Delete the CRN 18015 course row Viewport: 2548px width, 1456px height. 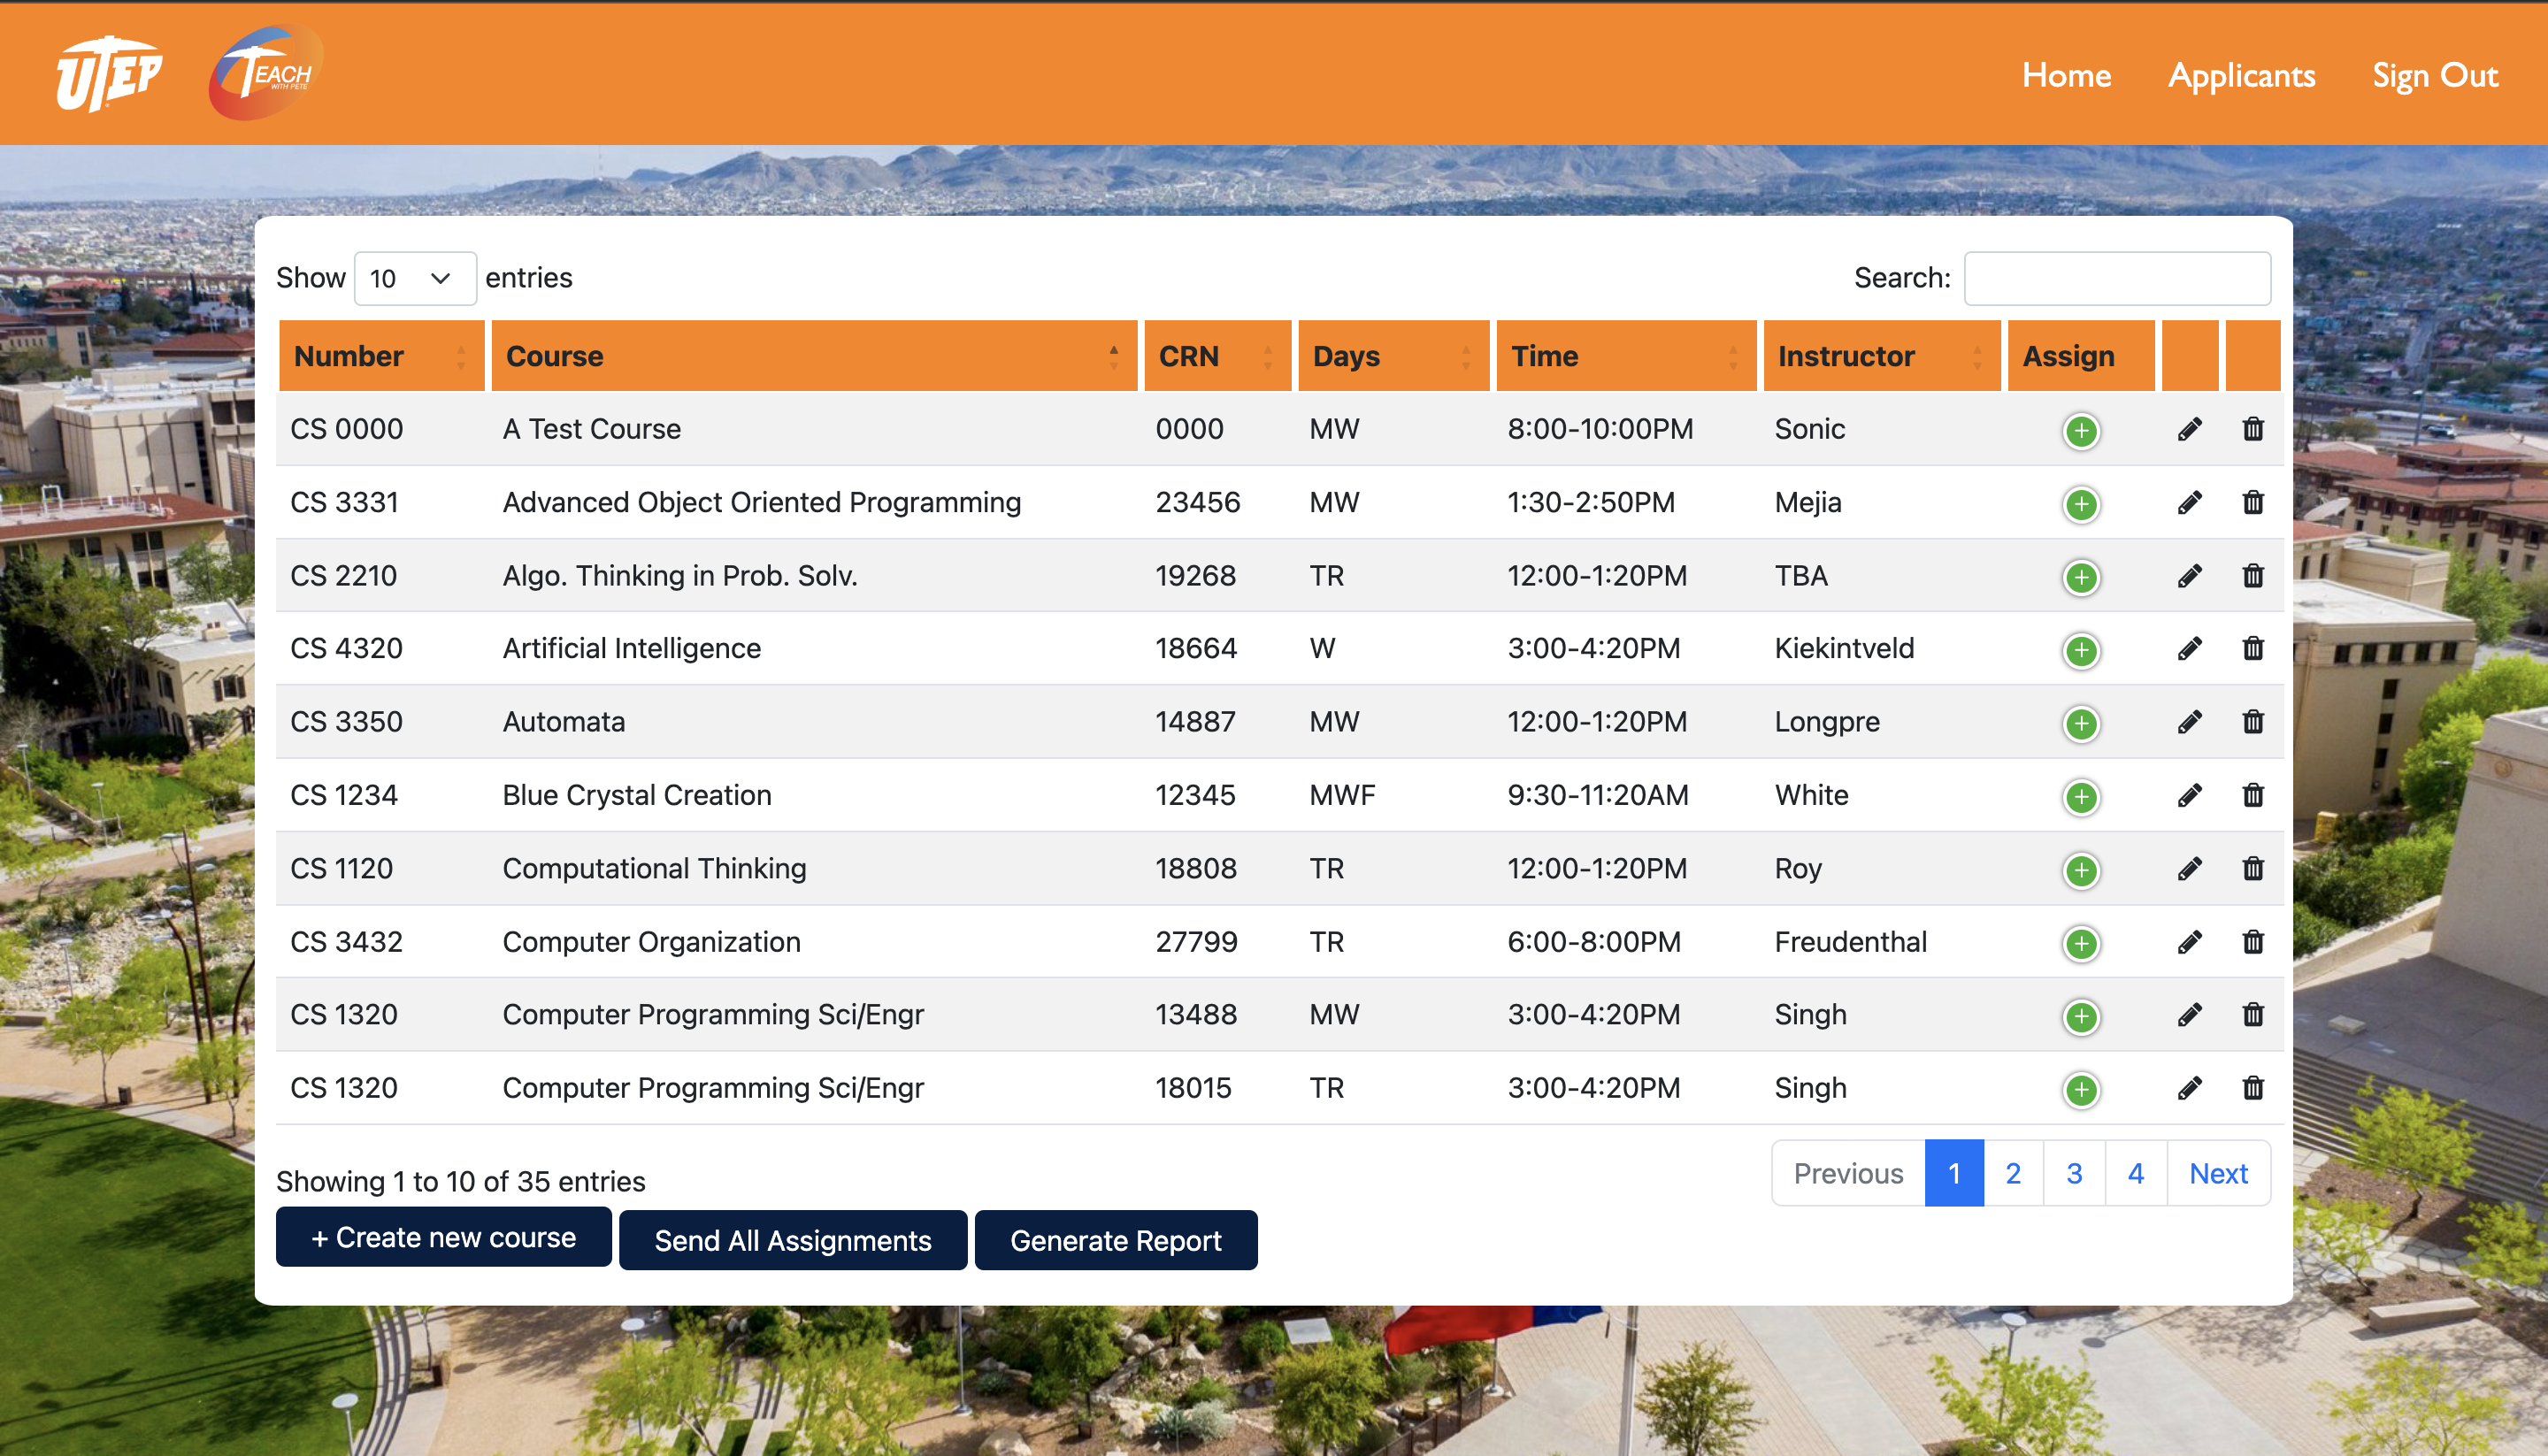(x=2252, y=1088)
